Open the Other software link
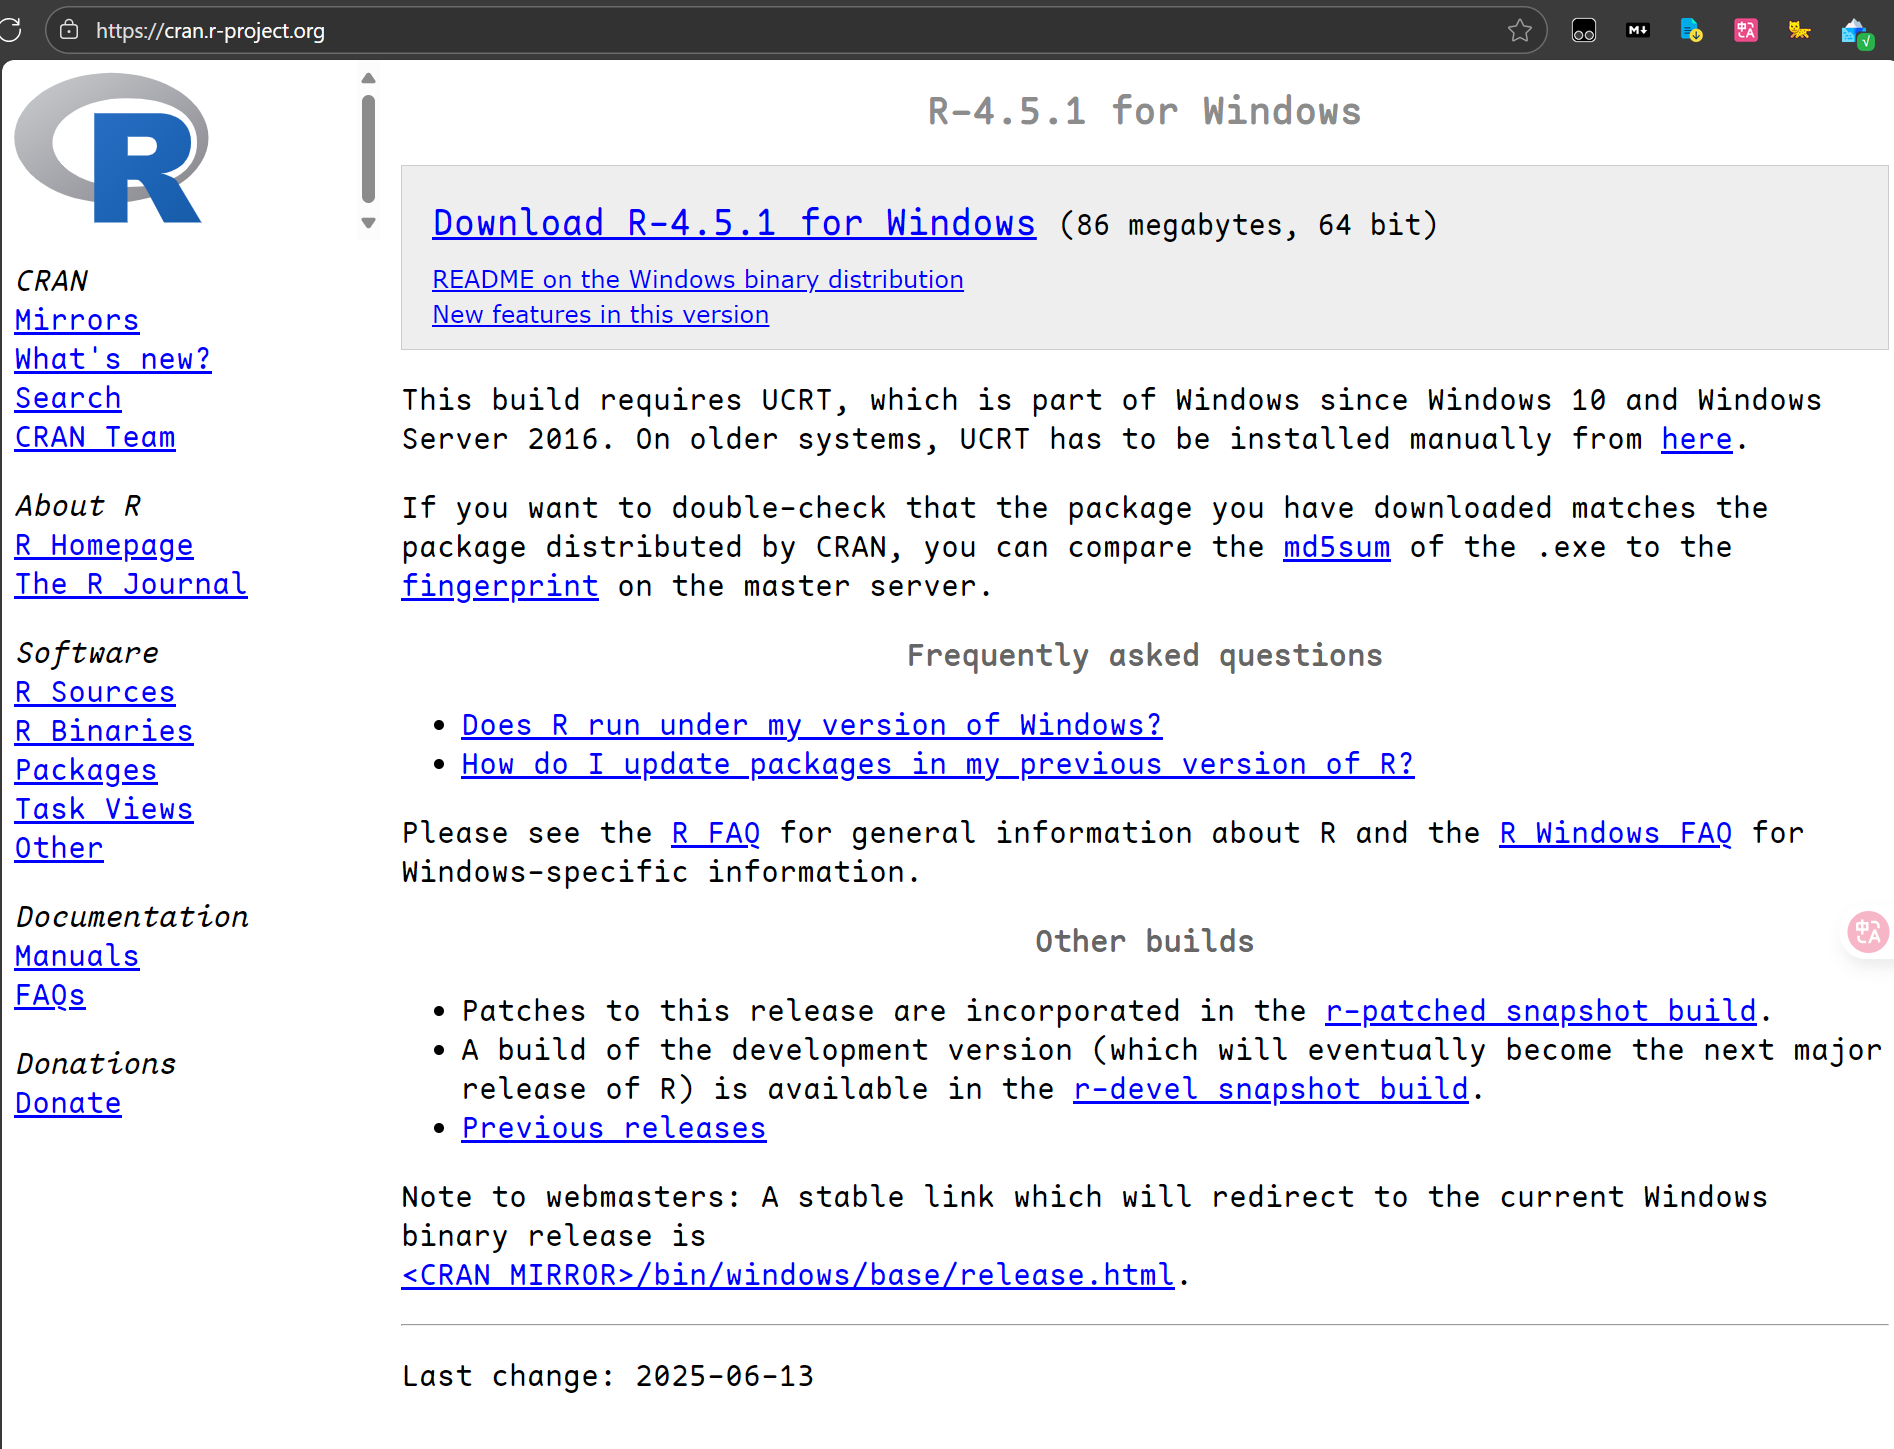 59,848
